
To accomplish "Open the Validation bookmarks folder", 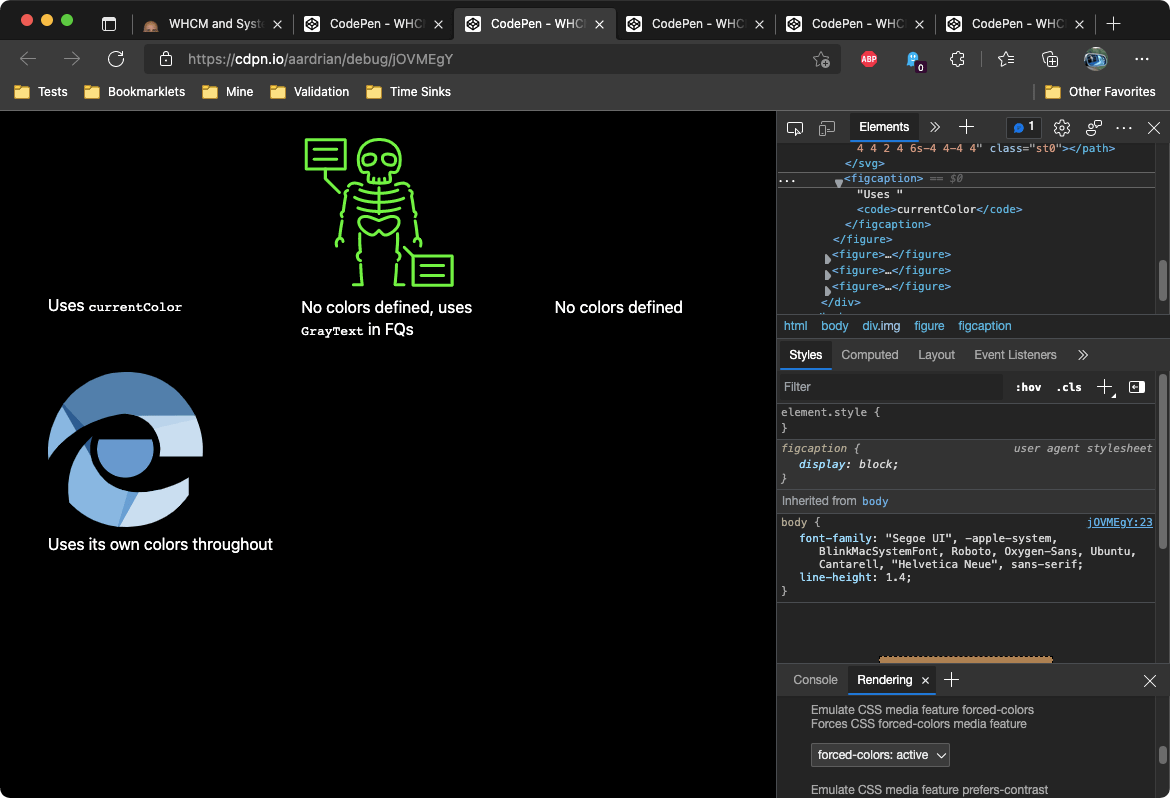I will [310, 92].
